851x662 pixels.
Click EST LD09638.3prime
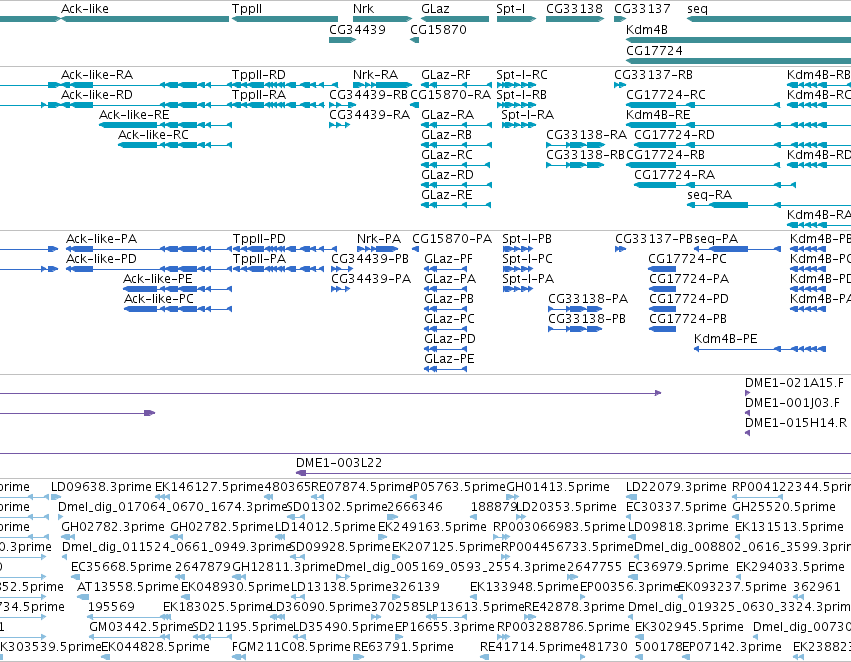(x=101, y=487)
